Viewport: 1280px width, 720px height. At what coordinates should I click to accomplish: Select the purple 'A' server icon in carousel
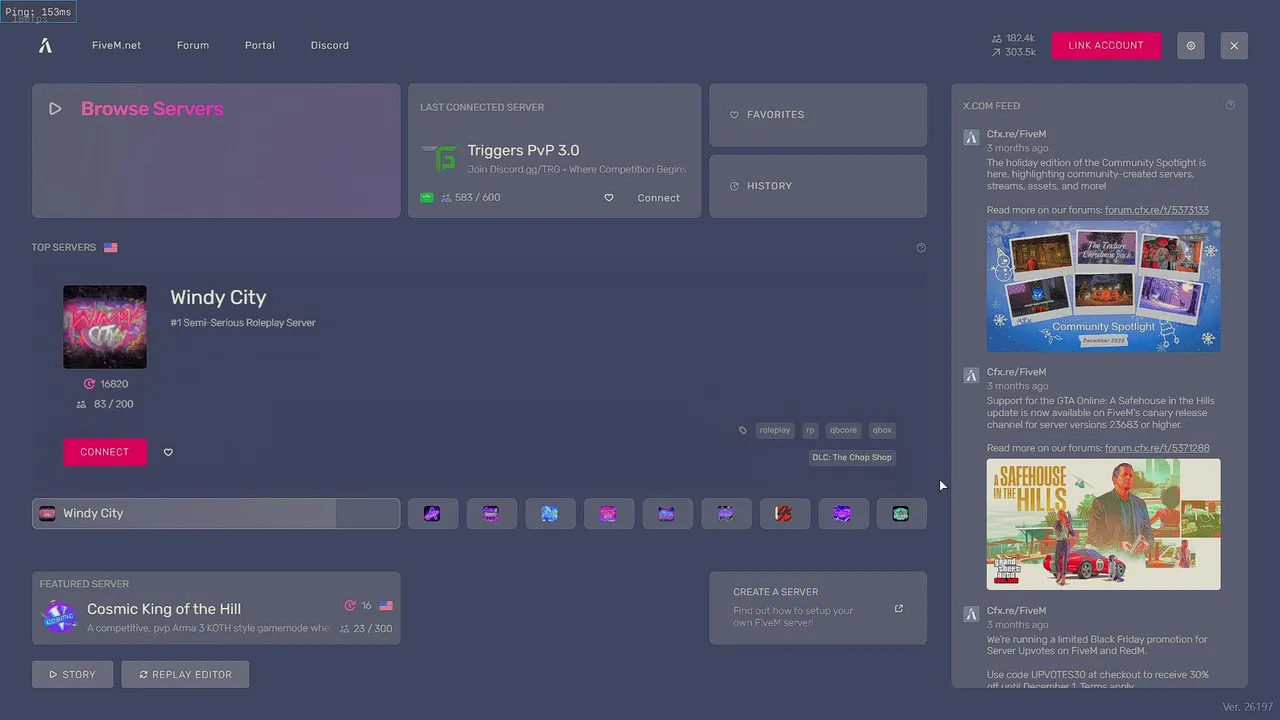(432, 513)
